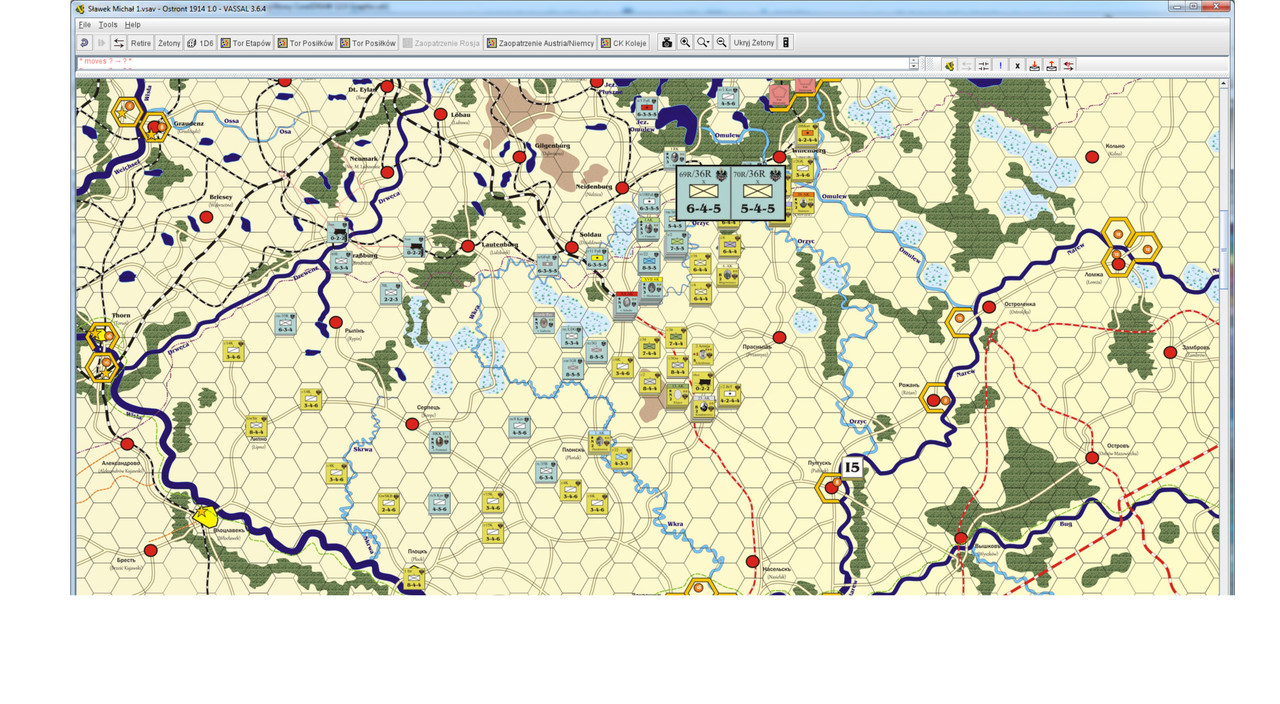This screenshot has width=1280, height=704.
Task: Click Ukryj Żetony to hide pieces
Action: click(x=753, y=43)
